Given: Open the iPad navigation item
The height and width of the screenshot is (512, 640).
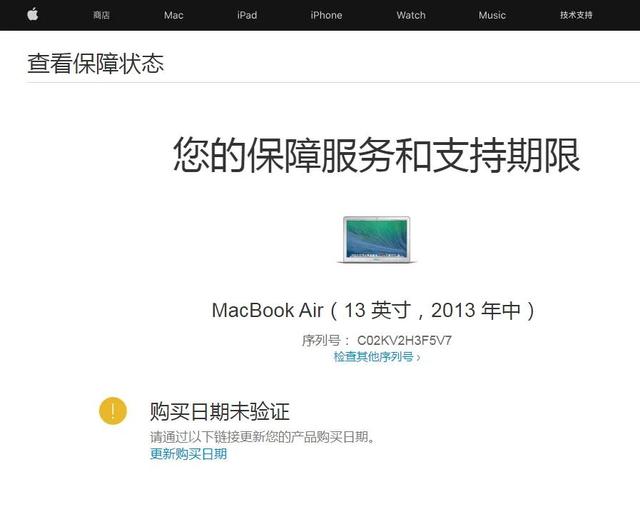Looking at the screenshot, I should pos(247,15).
